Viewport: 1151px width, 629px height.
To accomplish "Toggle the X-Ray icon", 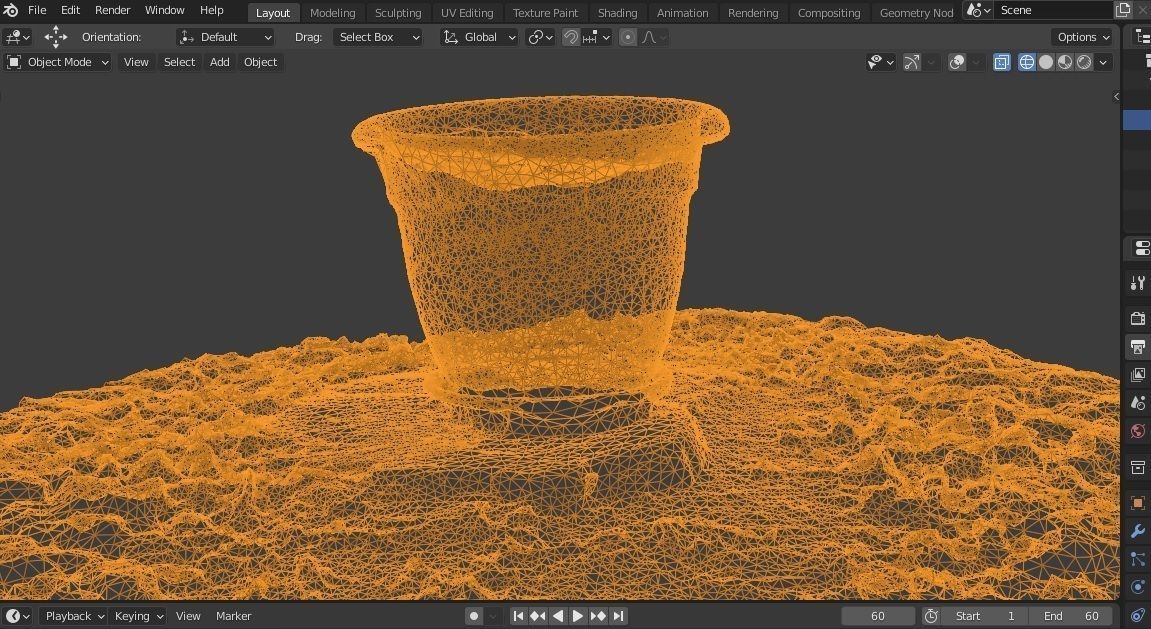I will tap(1002, 62).
